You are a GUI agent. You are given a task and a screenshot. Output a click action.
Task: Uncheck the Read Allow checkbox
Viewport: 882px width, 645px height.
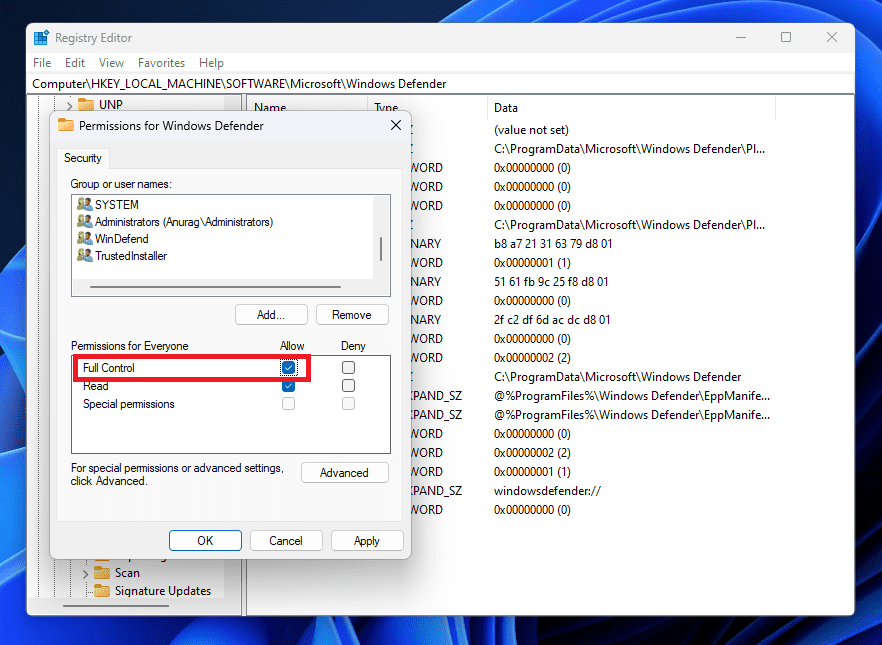point(289,386)
